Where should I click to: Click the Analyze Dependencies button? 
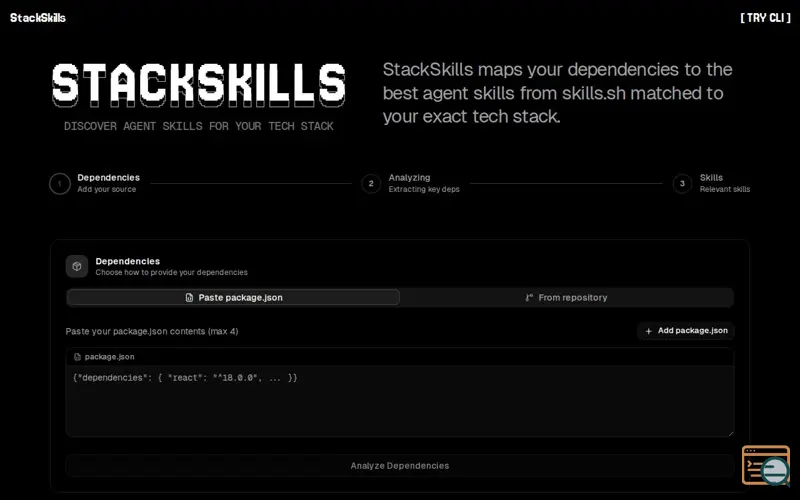pos(400,466)
